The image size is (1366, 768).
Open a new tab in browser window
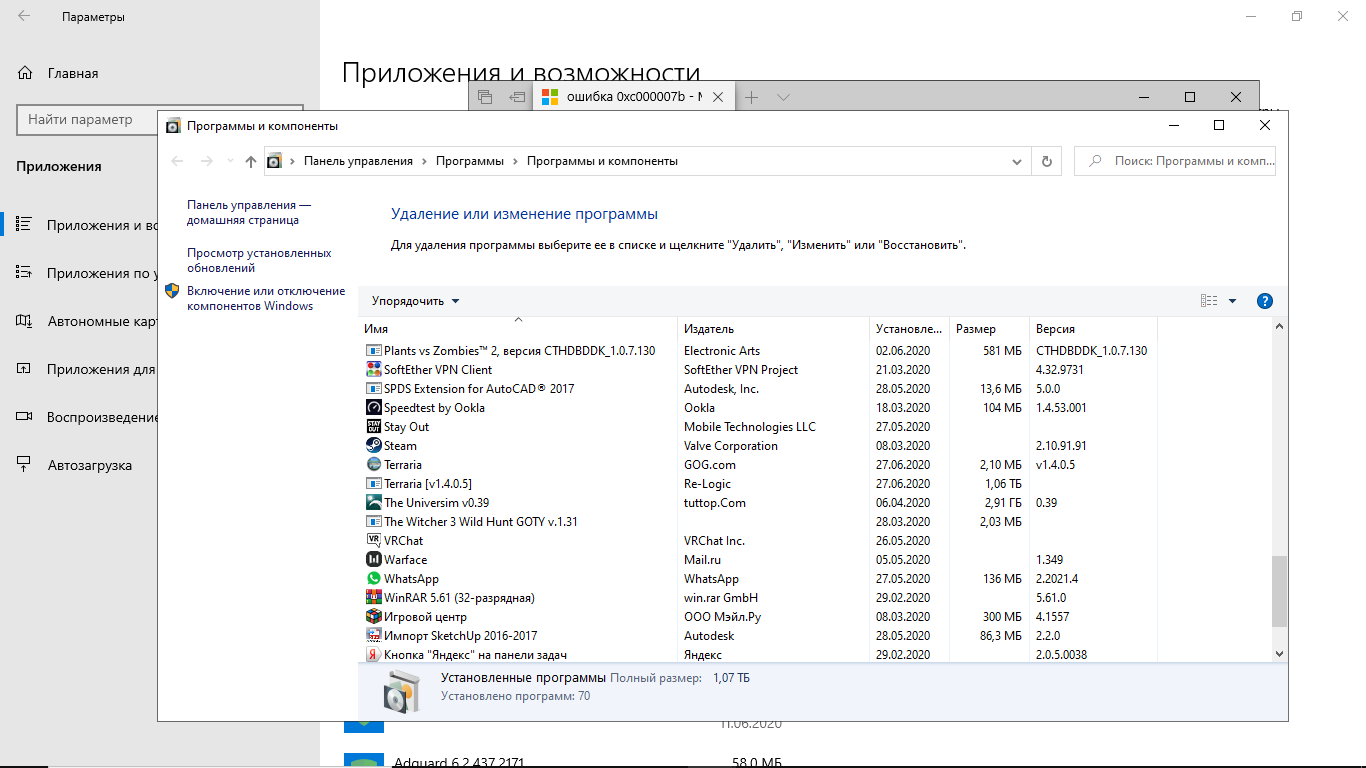[x=752, y=97]
